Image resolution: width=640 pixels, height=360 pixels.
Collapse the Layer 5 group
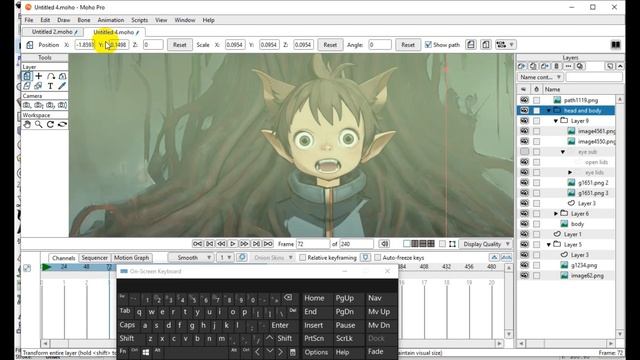click(549, 244)
